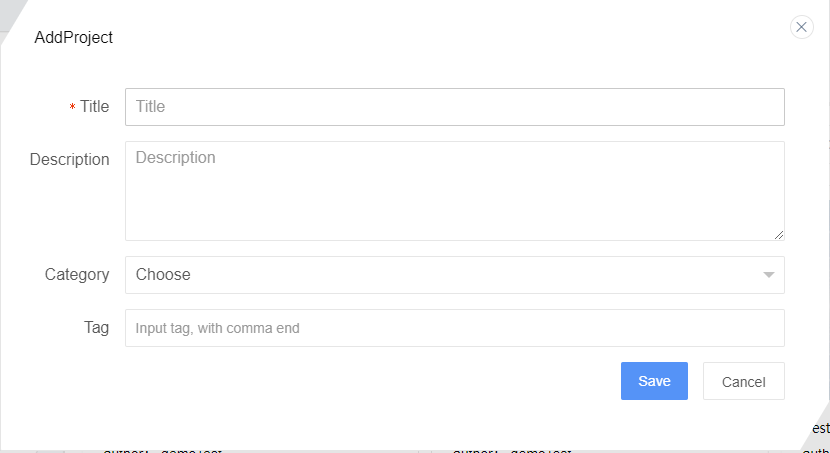The width and height of the screenshot is (830, 453).
Task: Click the Category dropdown arrow icon
Action: [x=769, y=275]
